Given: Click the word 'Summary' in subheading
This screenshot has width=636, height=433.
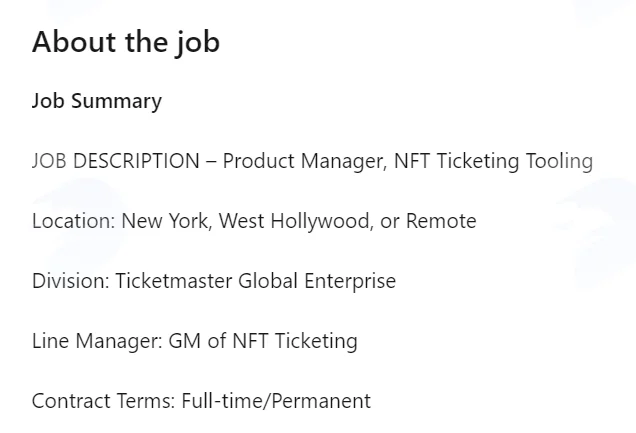Looking at the screenshot, I should [116, 102].
